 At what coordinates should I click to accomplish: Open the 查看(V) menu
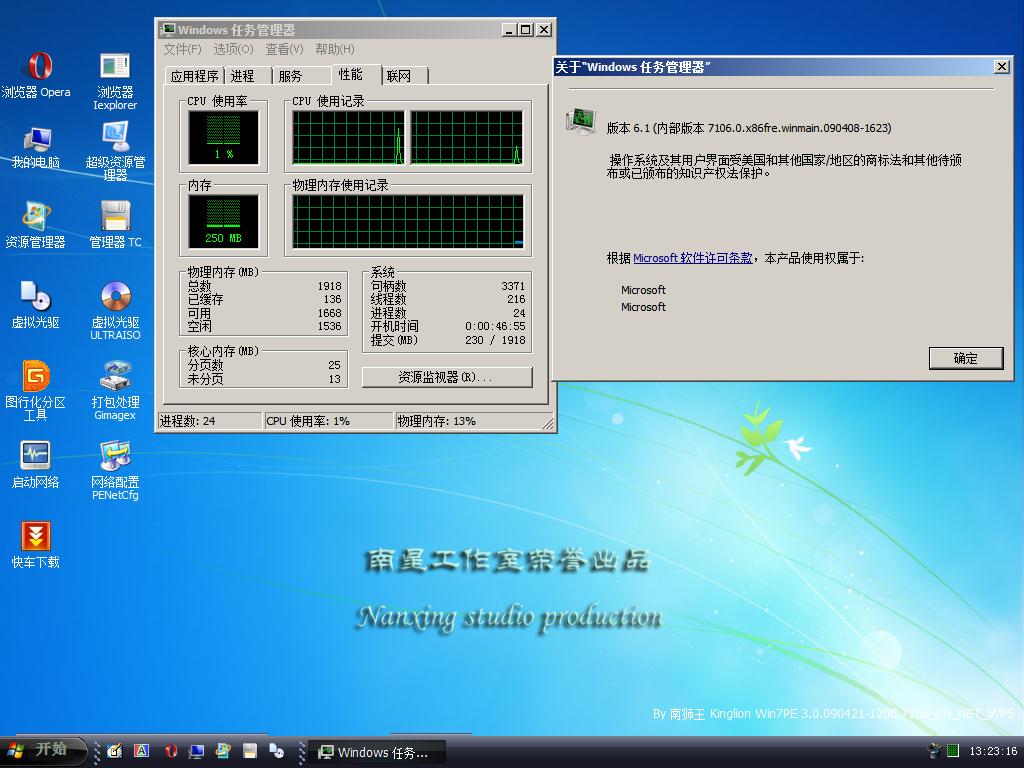(284, 49)
